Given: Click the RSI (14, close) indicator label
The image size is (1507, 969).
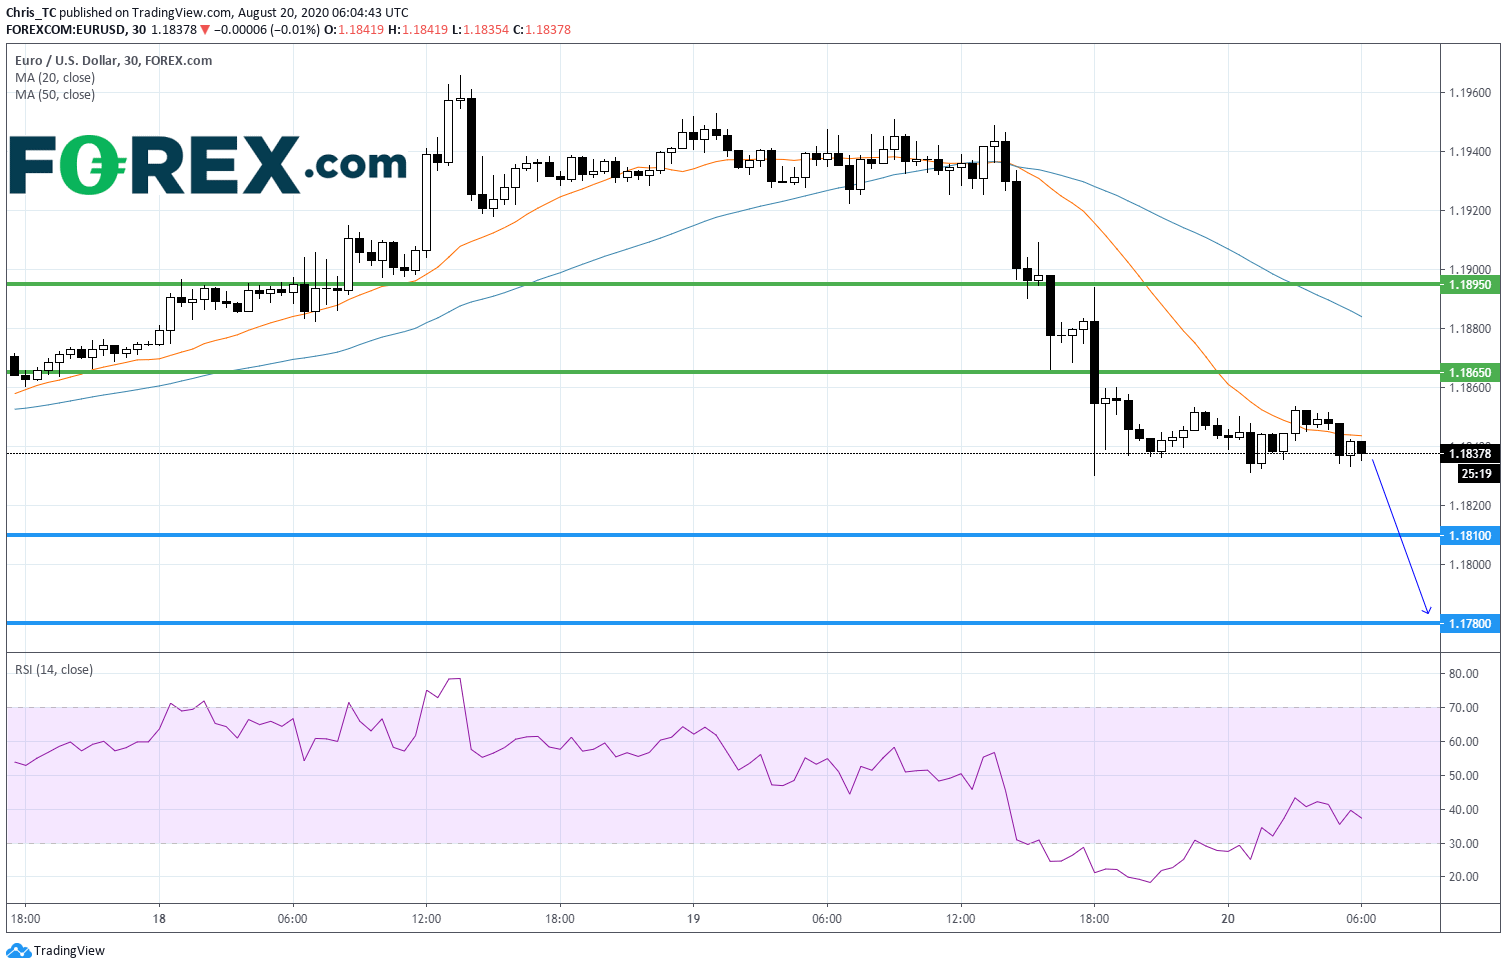Looking at the screenshot, I should [54, 669].
